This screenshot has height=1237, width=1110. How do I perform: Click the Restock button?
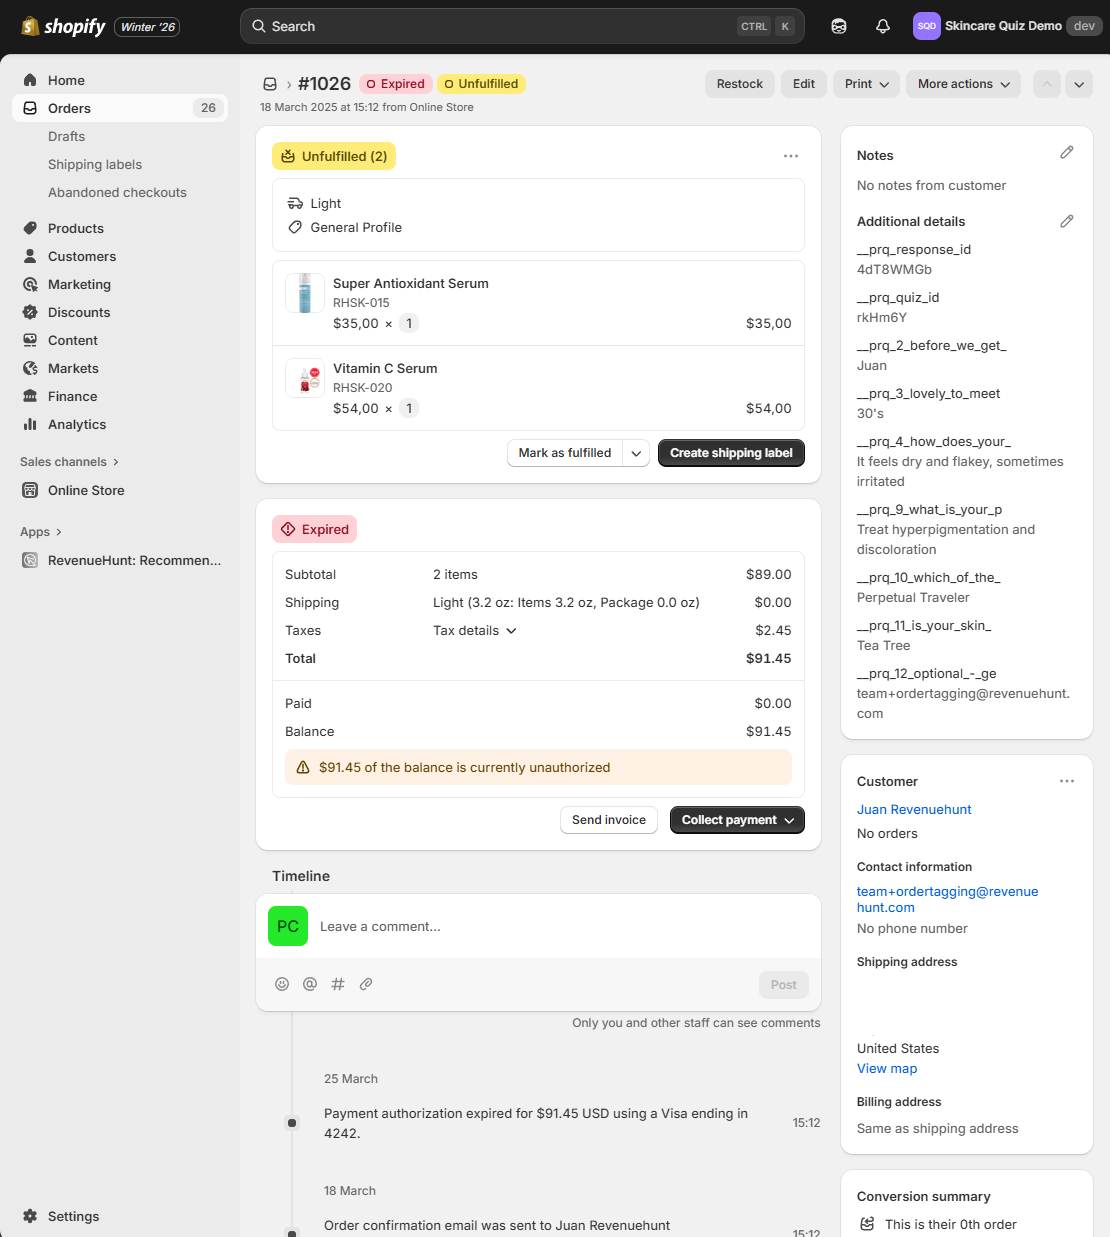(x=740, y=84)
